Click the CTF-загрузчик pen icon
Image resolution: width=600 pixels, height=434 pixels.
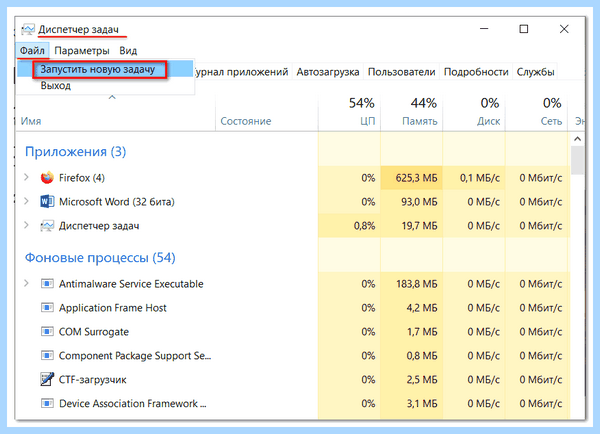47,379
